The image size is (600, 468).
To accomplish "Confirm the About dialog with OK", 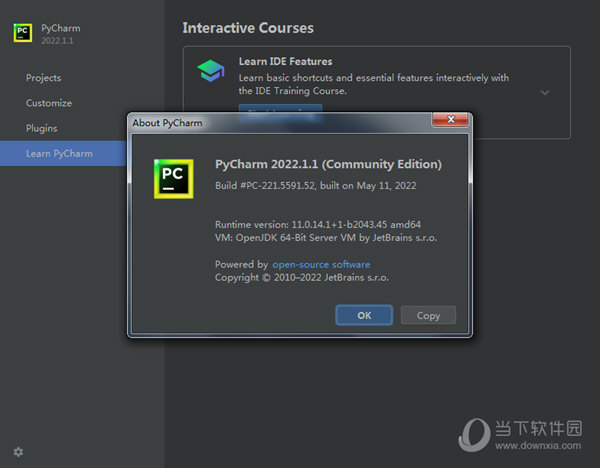I will click(364, 315).
